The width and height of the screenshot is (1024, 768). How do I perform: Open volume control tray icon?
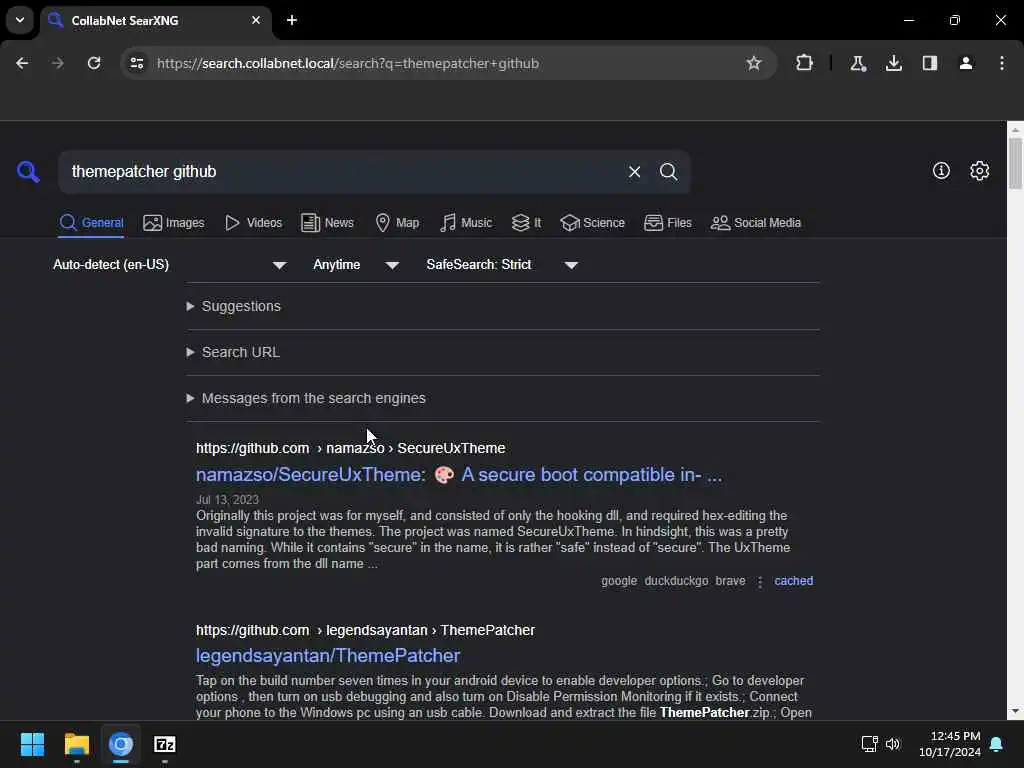[x=893, y=744]
